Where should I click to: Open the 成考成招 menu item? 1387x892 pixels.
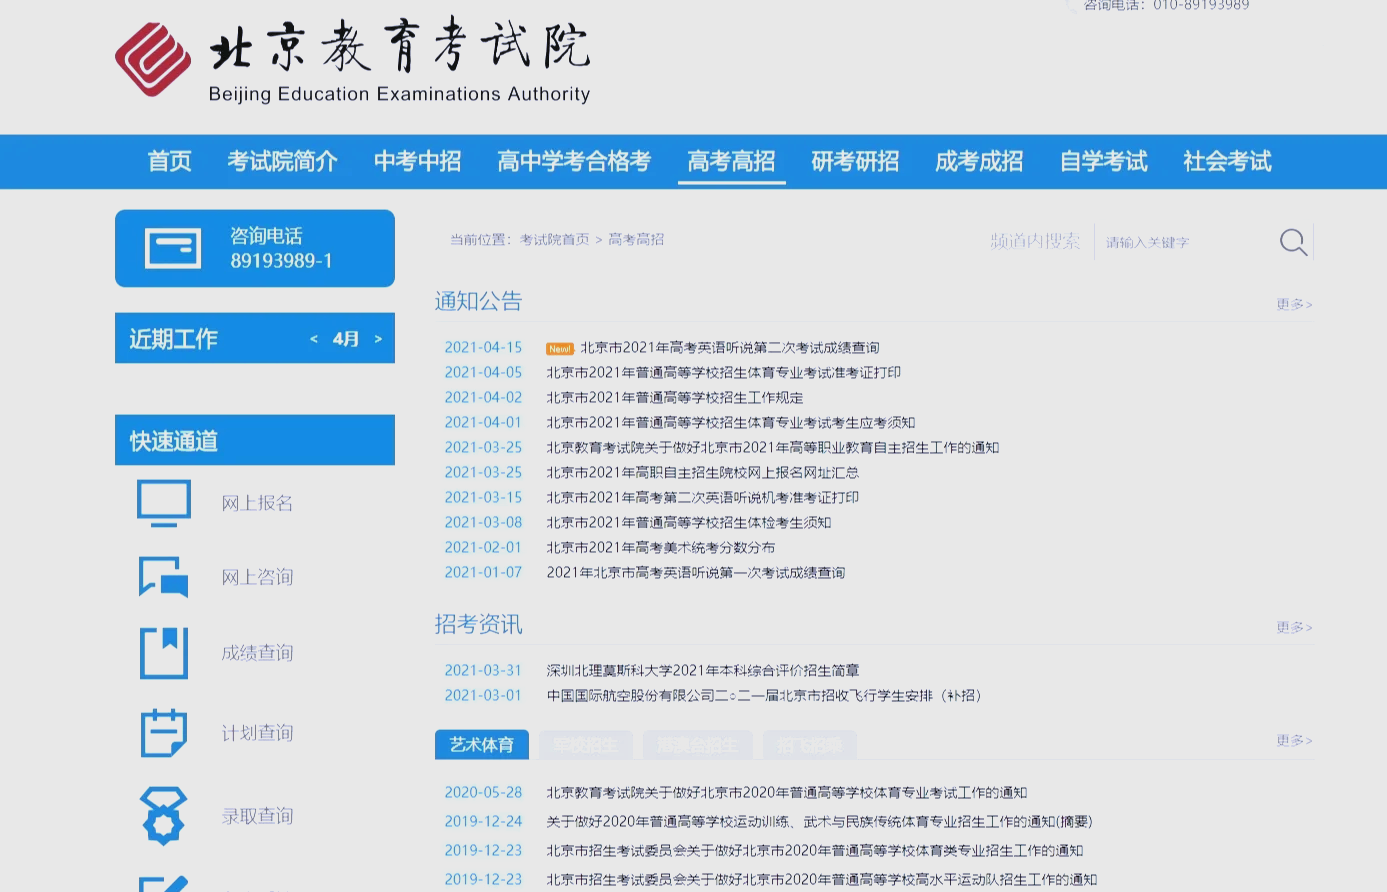coord(979,161)
